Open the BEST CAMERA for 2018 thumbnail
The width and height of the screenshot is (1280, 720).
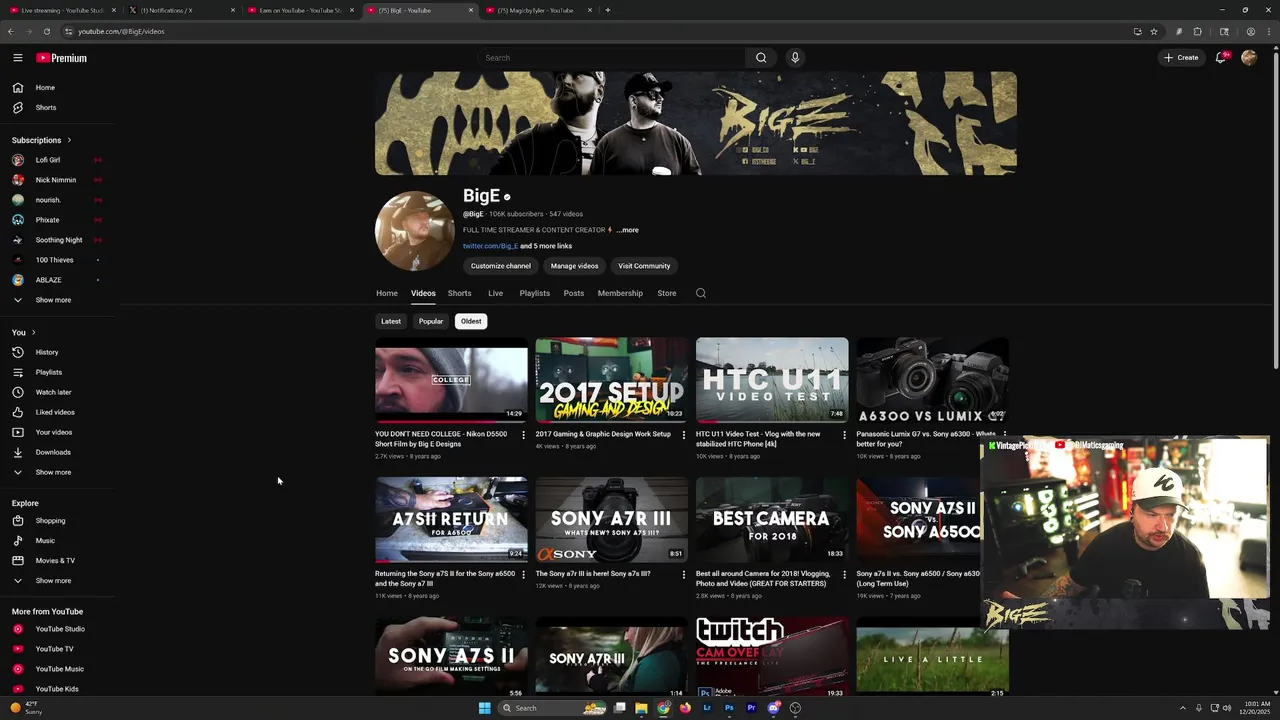[772, 520]
